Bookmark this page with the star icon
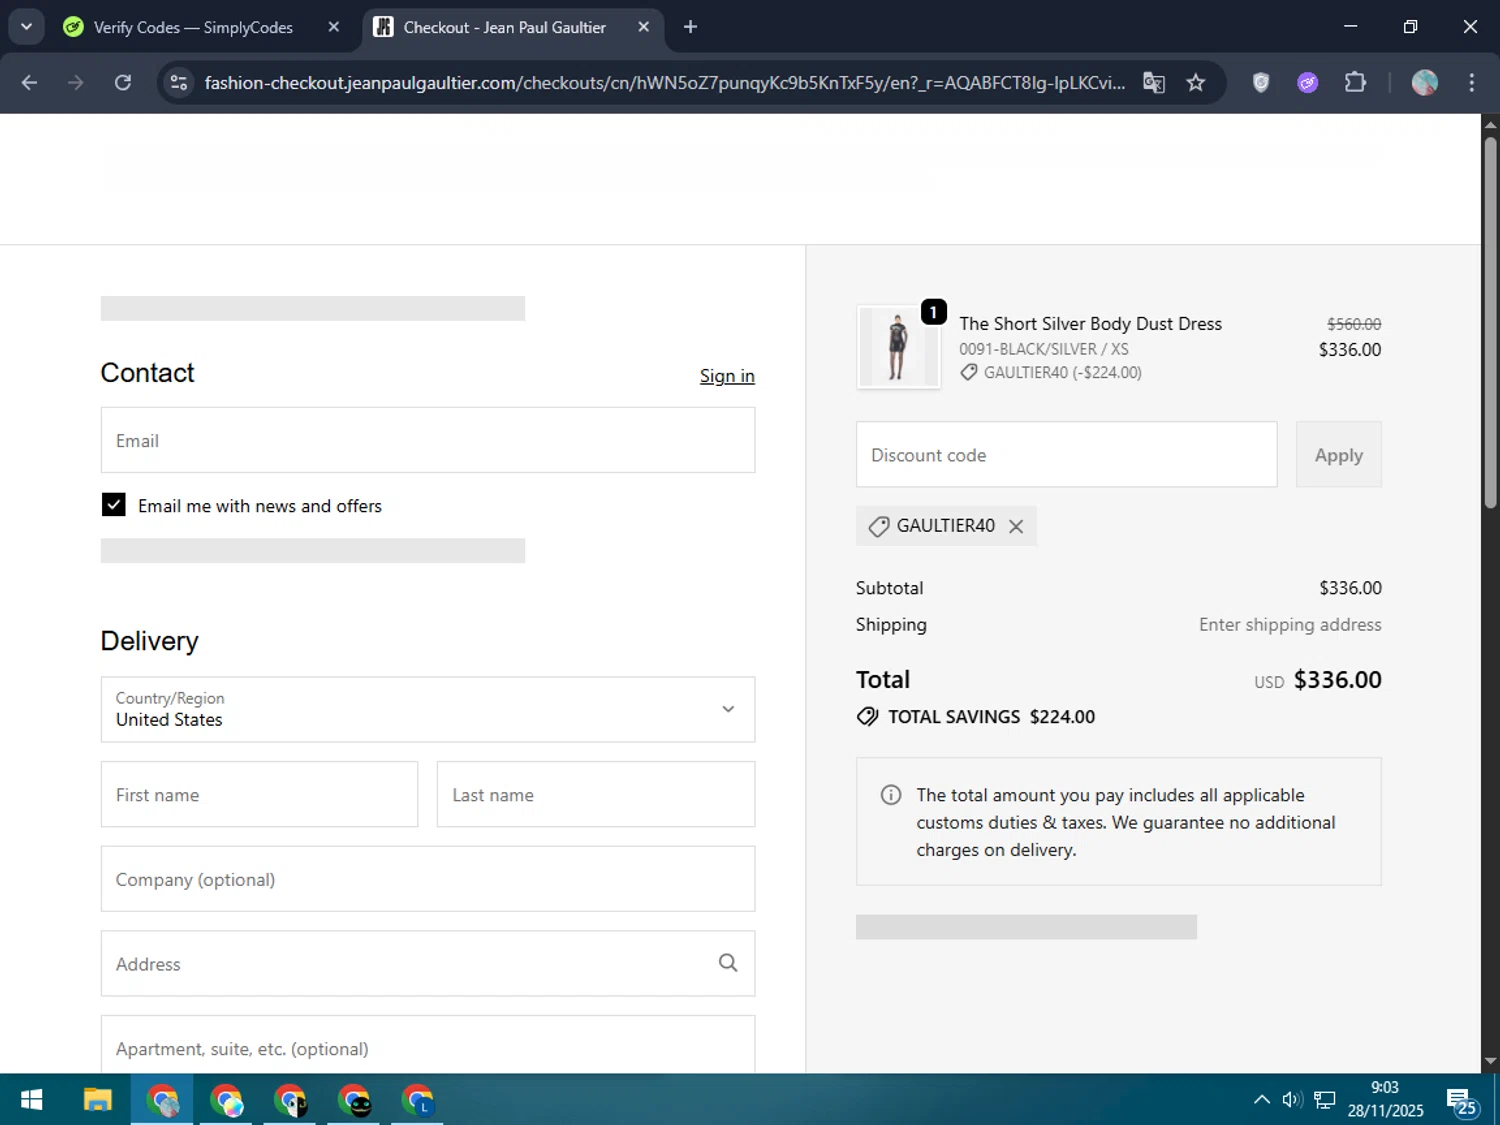Viewport: 1500px width, 1125px height. pos(1196,83)
